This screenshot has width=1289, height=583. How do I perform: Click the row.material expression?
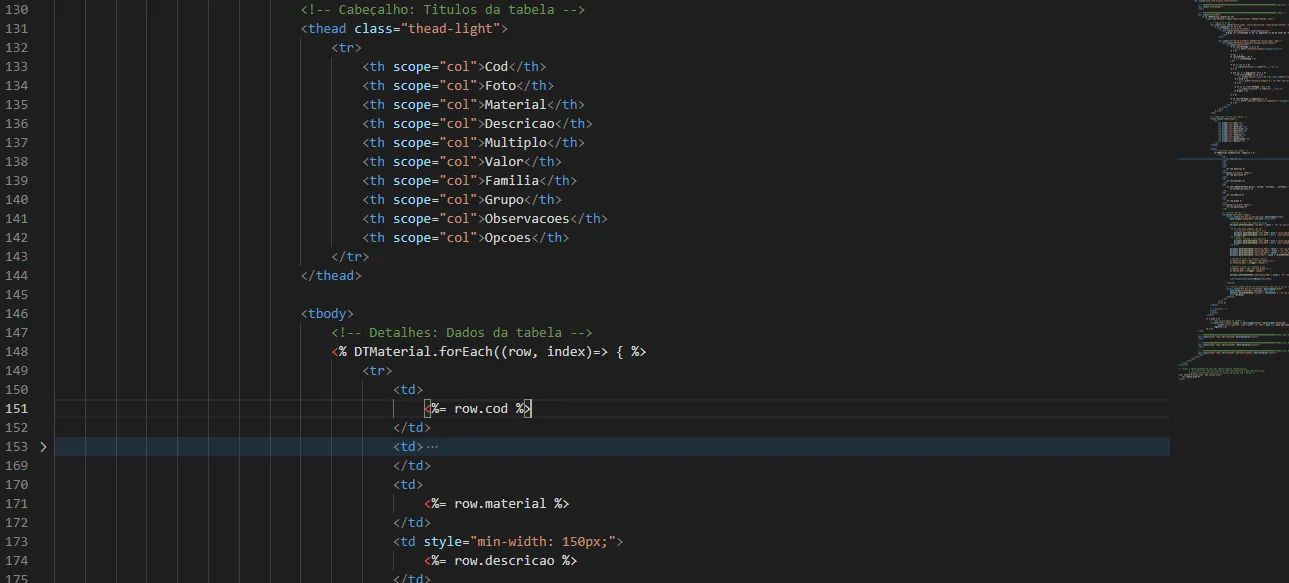point(500,504)
